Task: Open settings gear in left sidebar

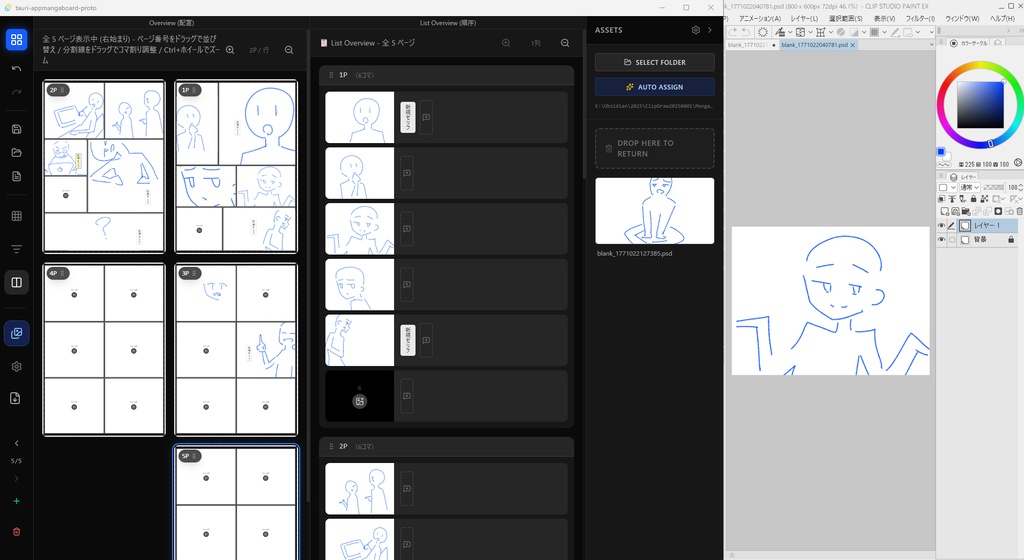Action: point(16,367)
